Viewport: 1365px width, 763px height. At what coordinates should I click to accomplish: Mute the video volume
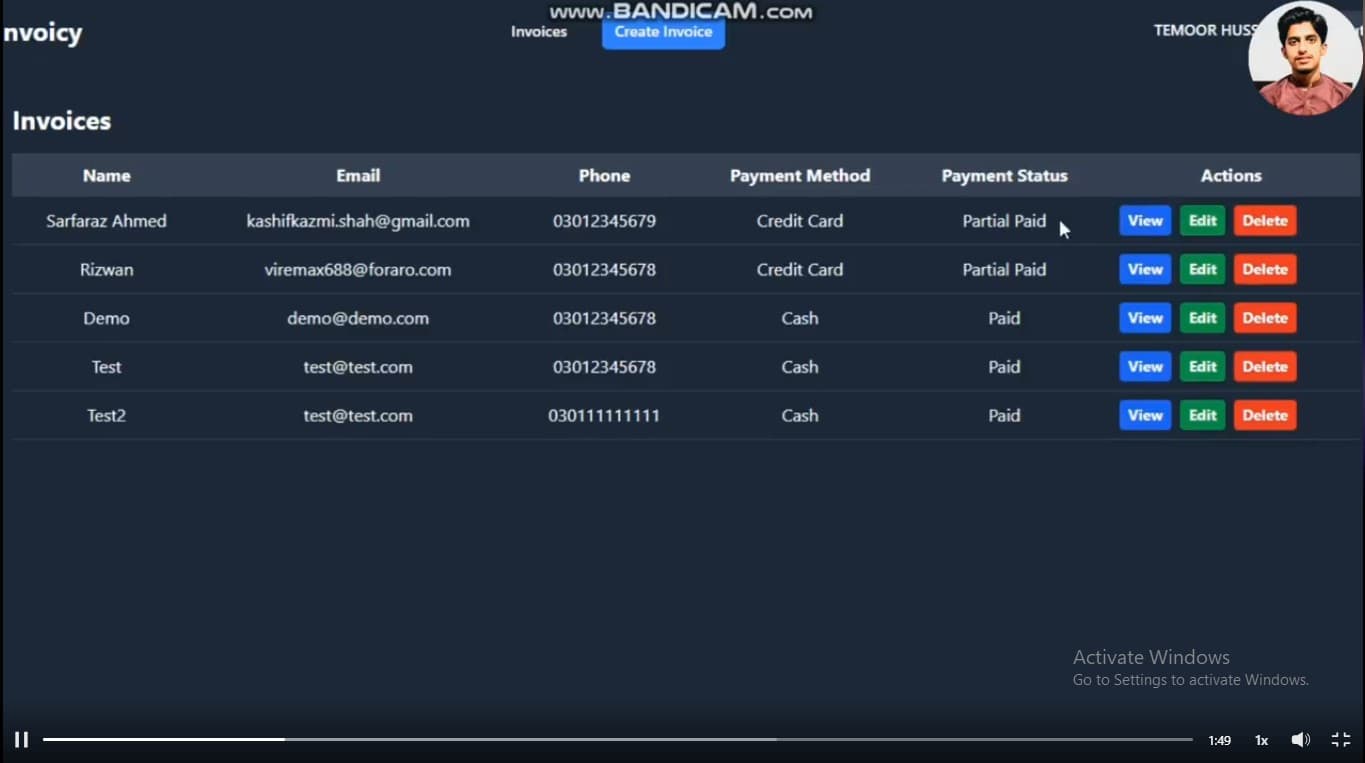(1300, 740)
